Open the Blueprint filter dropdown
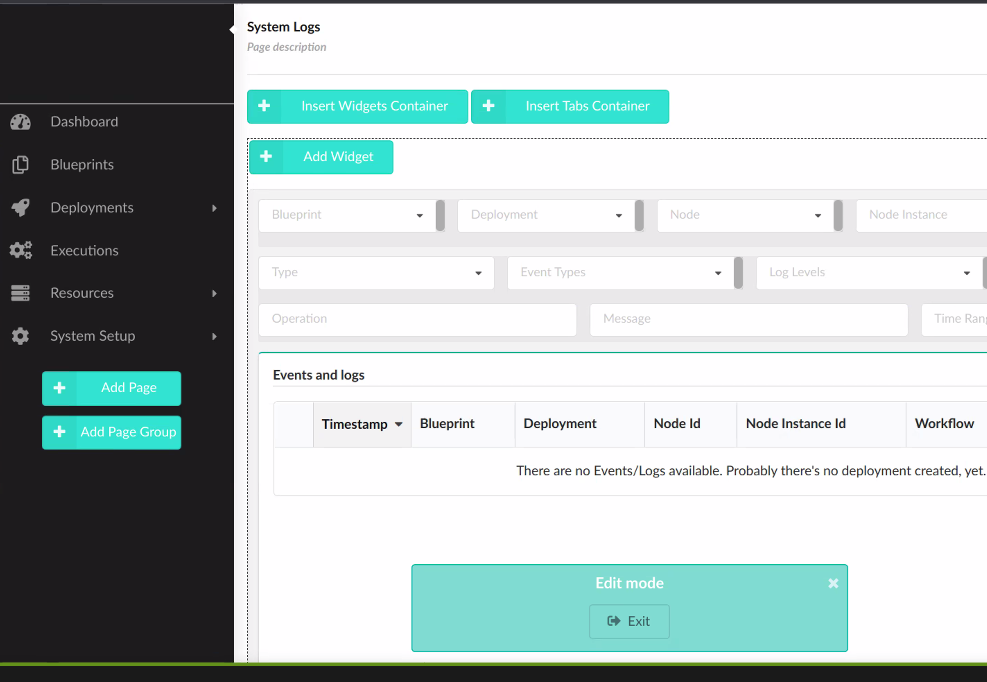 click(346, 215)
